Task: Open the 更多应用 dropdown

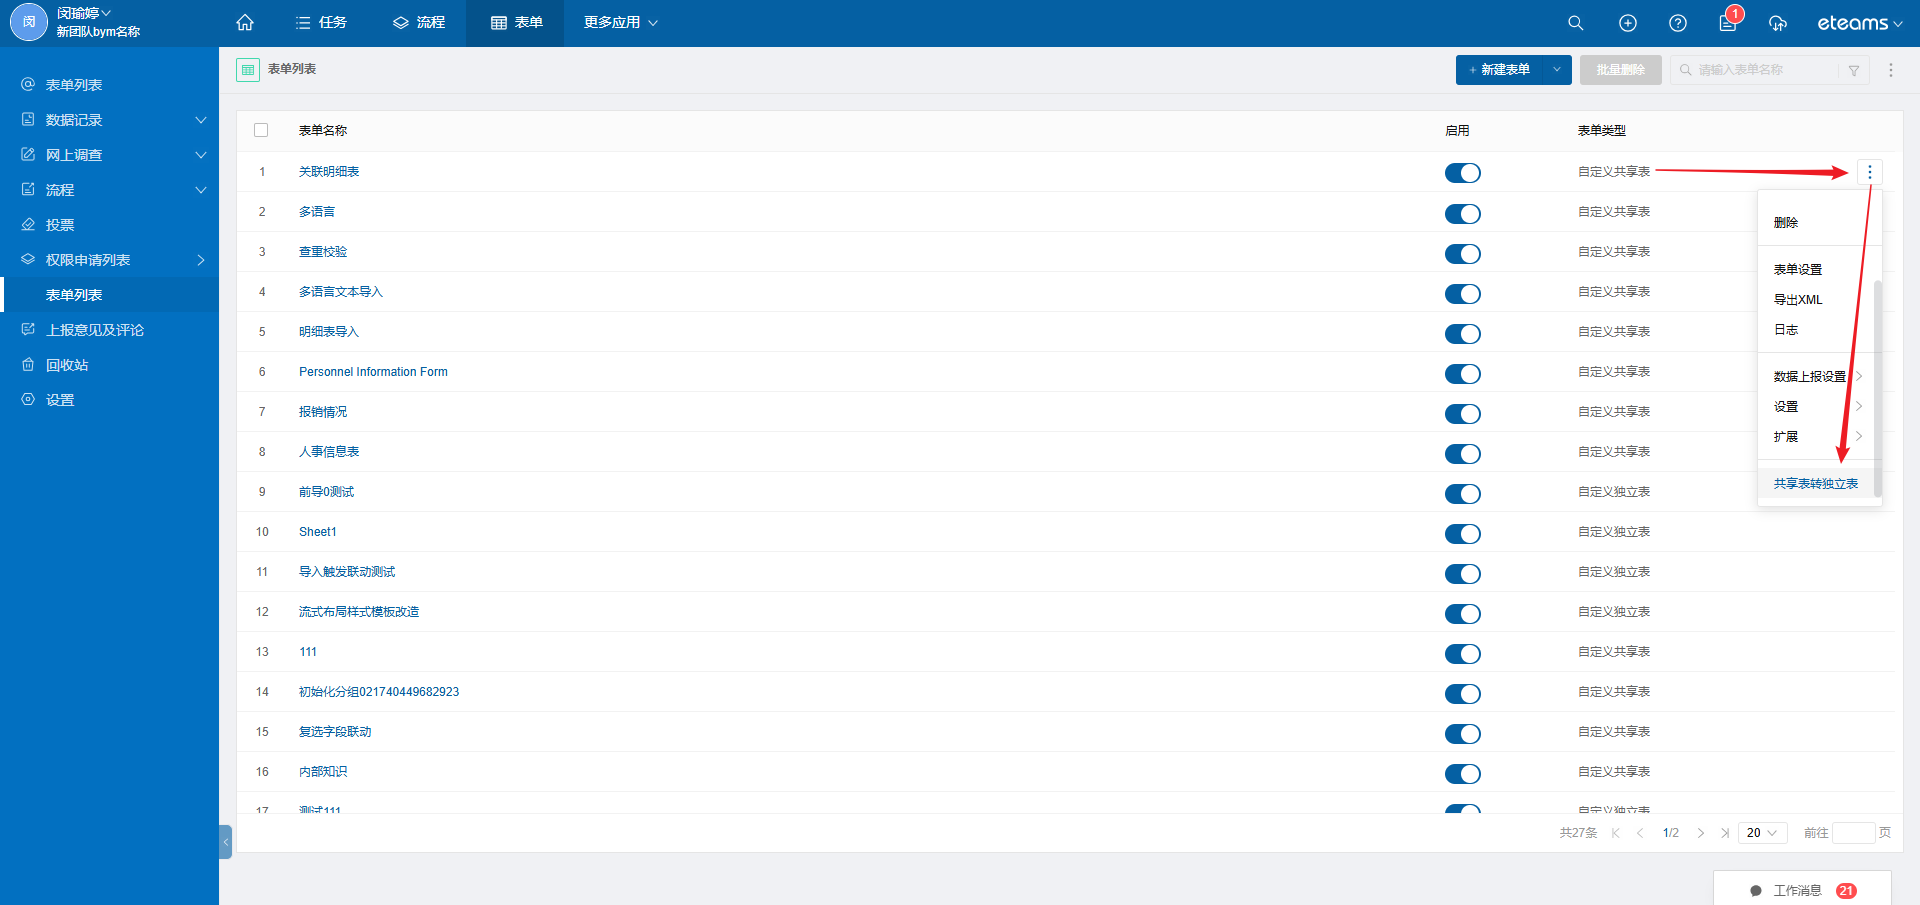Action: pos(621,22)
